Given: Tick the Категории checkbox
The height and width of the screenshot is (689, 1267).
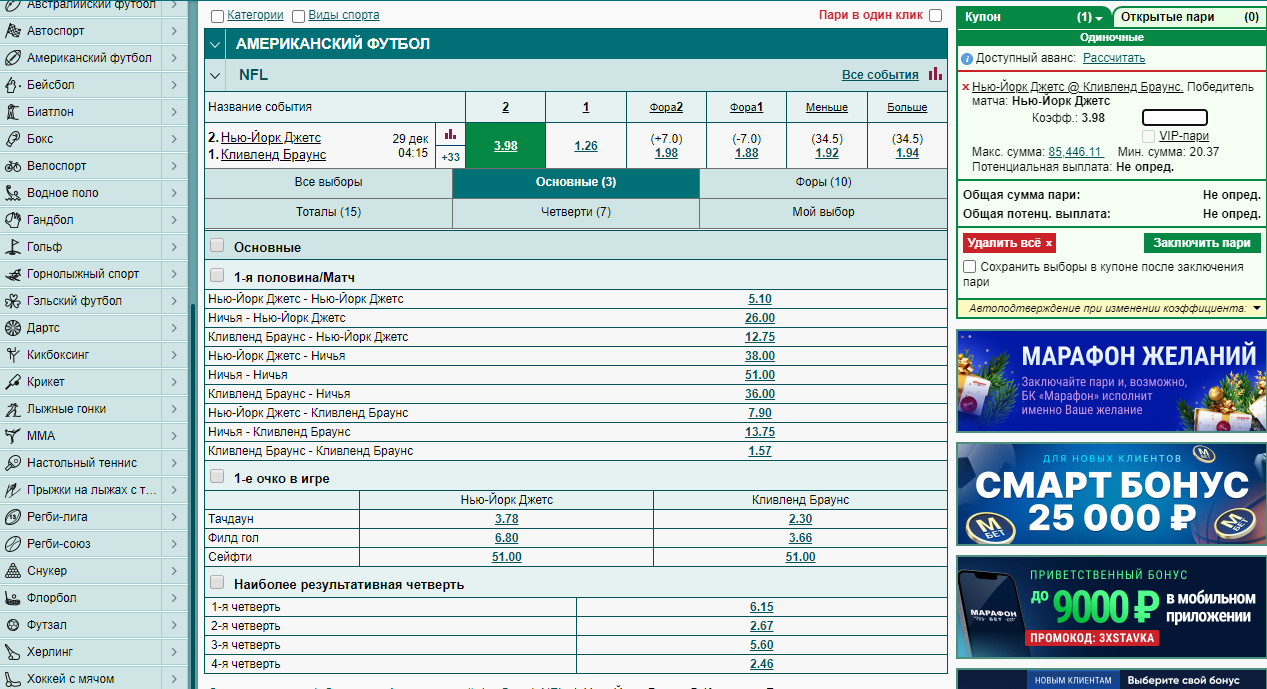Looking at the screenshot, I should pyautogui.click(x=218, y=16).
